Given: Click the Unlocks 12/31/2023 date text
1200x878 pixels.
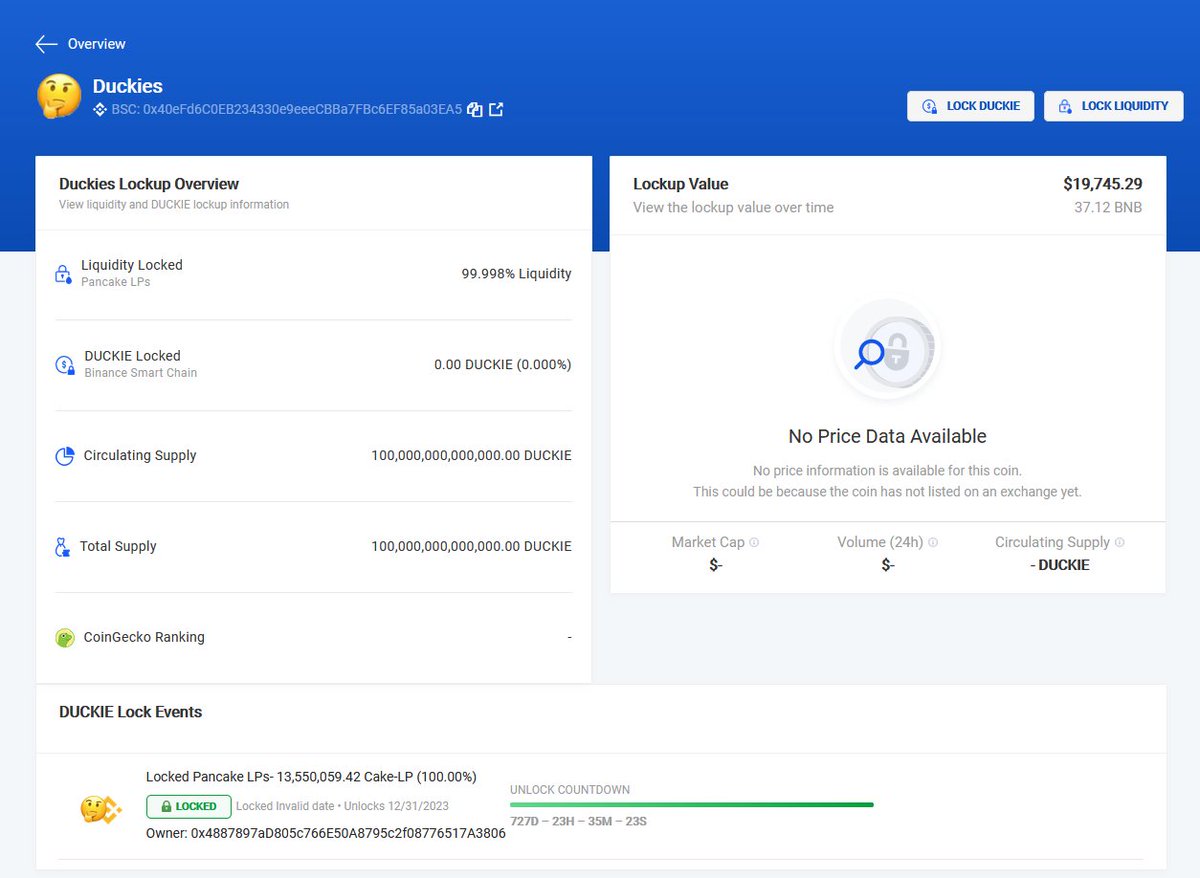Looking at the screenshot, I should click(x=396, y=806).
